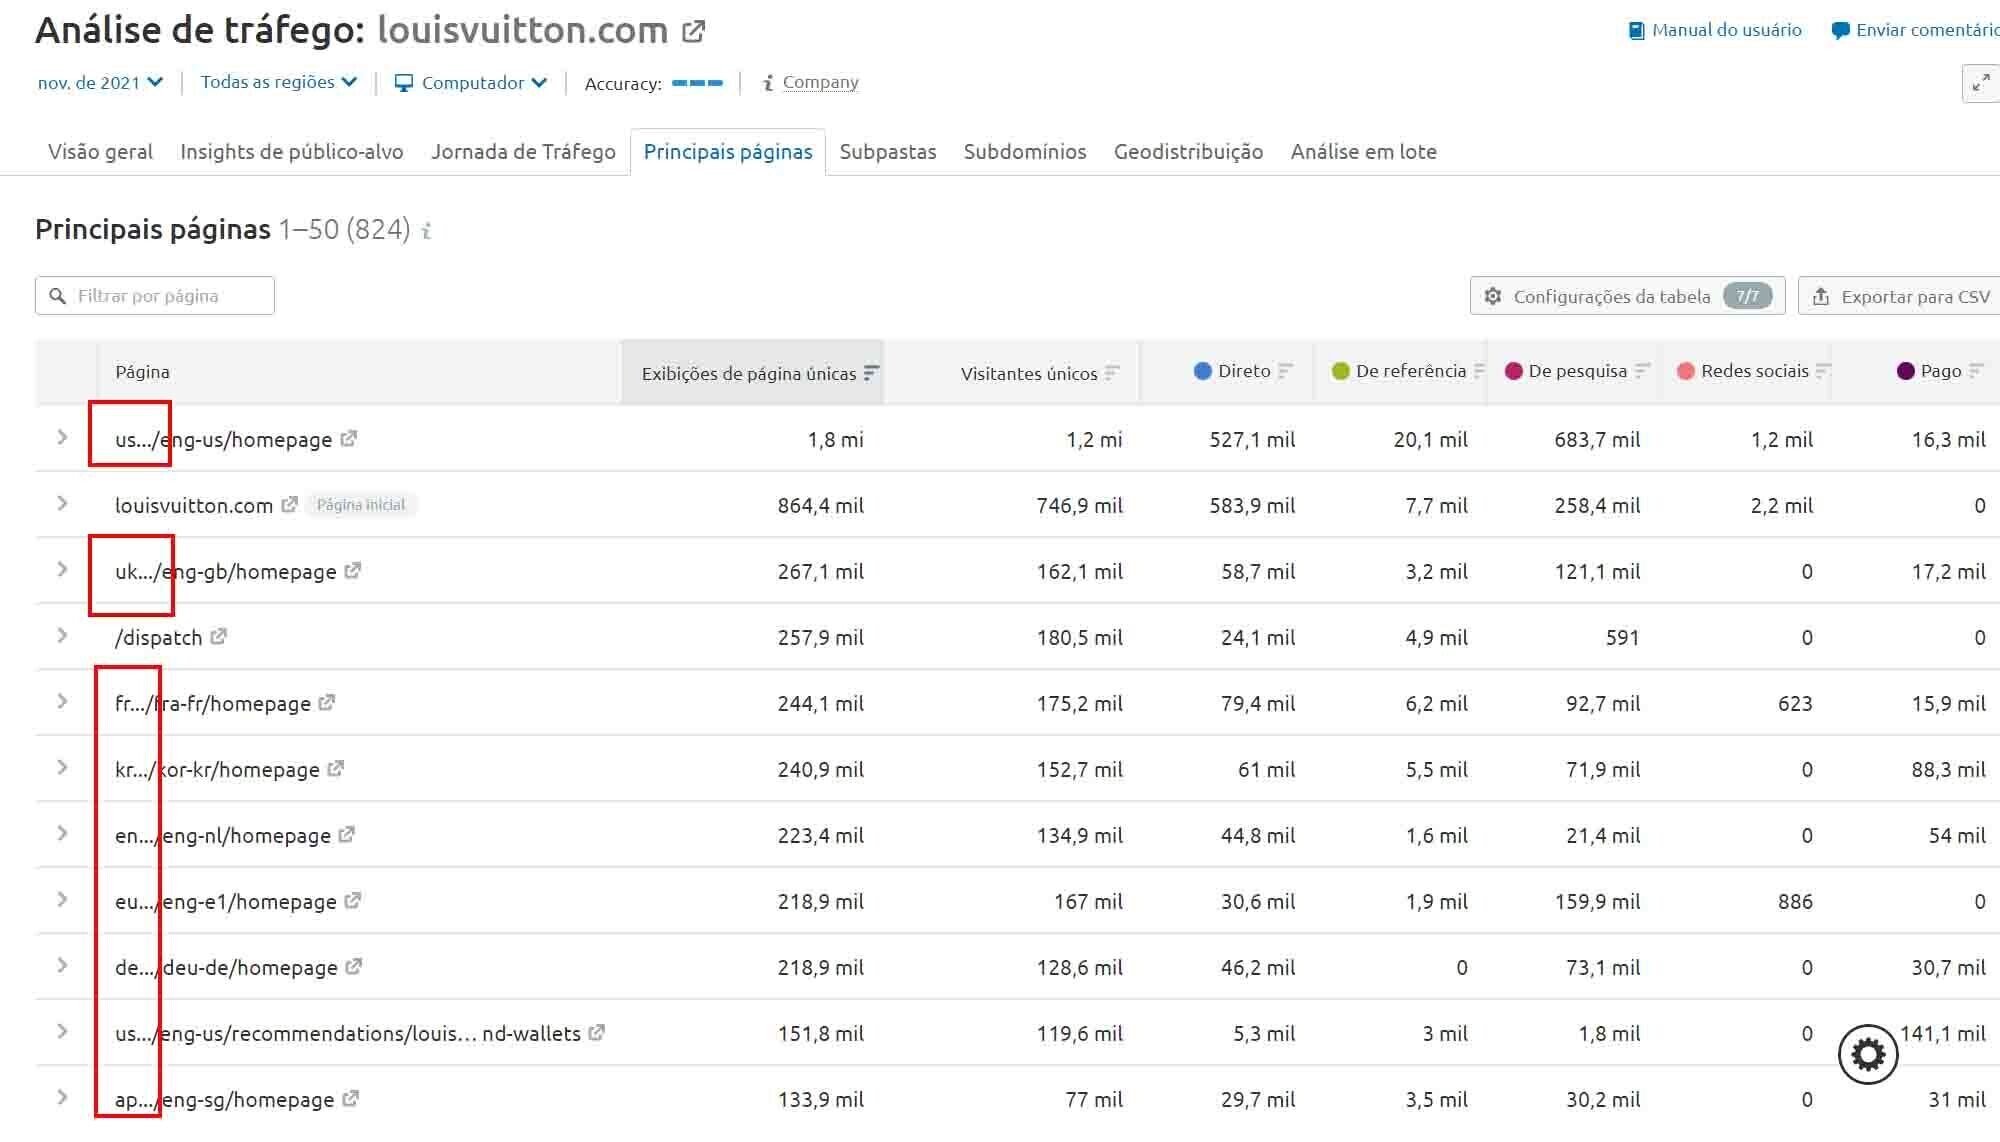The height and width of the screenshot is (1142, 2000).
Task: Expand the deu-de/homepage row
Action: click(x=62, y=965)
